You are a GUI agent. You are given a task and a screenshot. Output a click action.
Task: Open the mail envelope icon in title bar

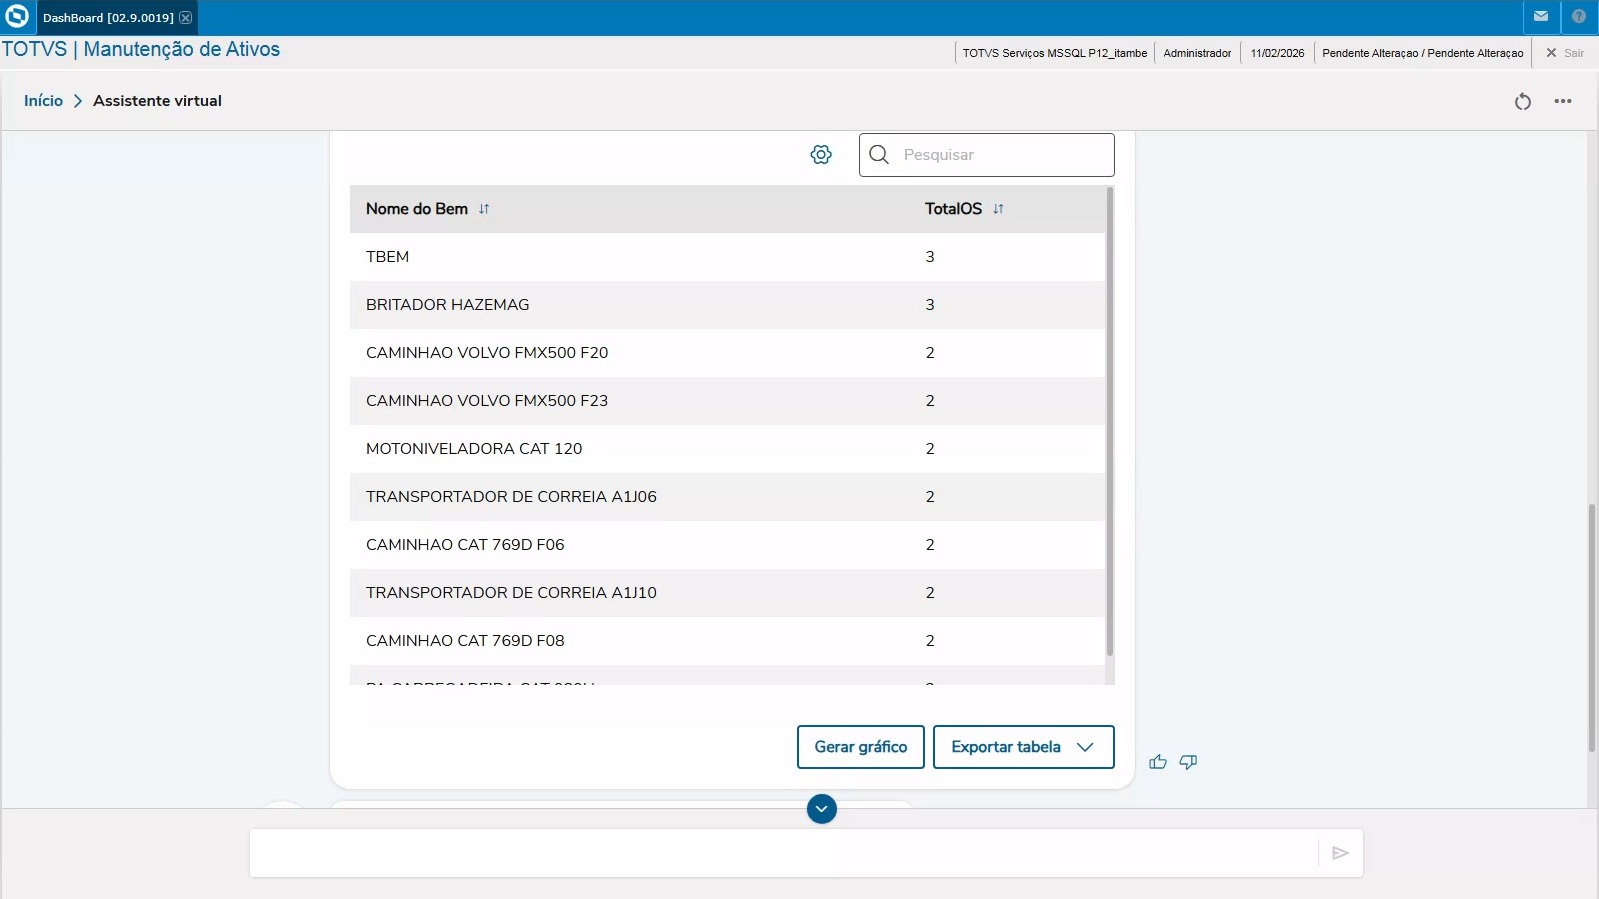point(1541,17)
